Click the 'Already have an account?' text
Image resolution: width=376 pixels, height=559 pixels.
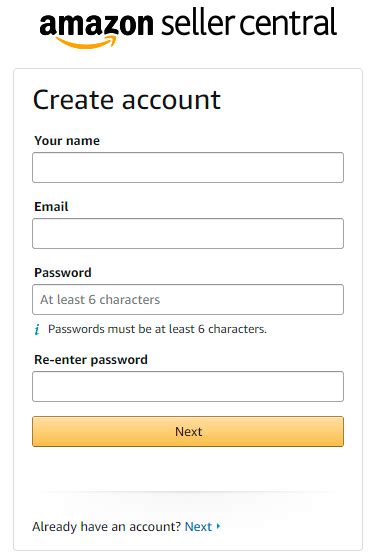coord(107,527)
